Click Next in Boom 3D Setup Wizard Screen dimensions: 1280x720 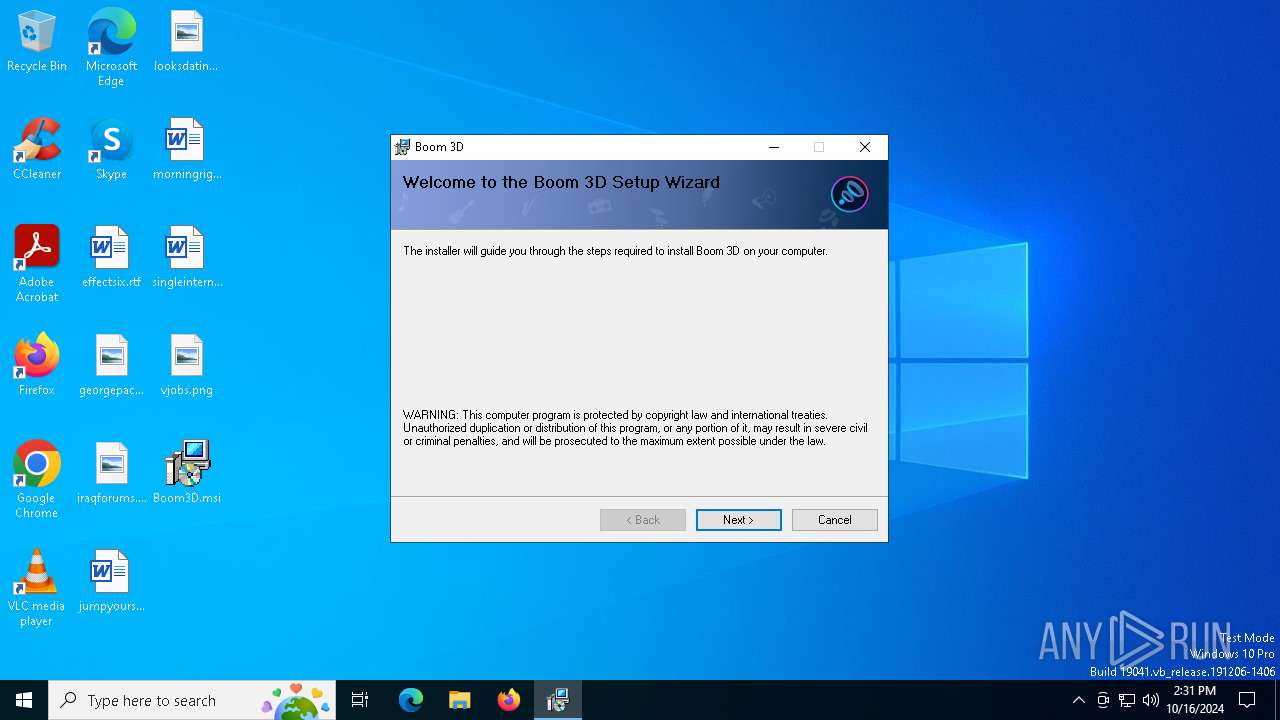click(x=739, y=520)
